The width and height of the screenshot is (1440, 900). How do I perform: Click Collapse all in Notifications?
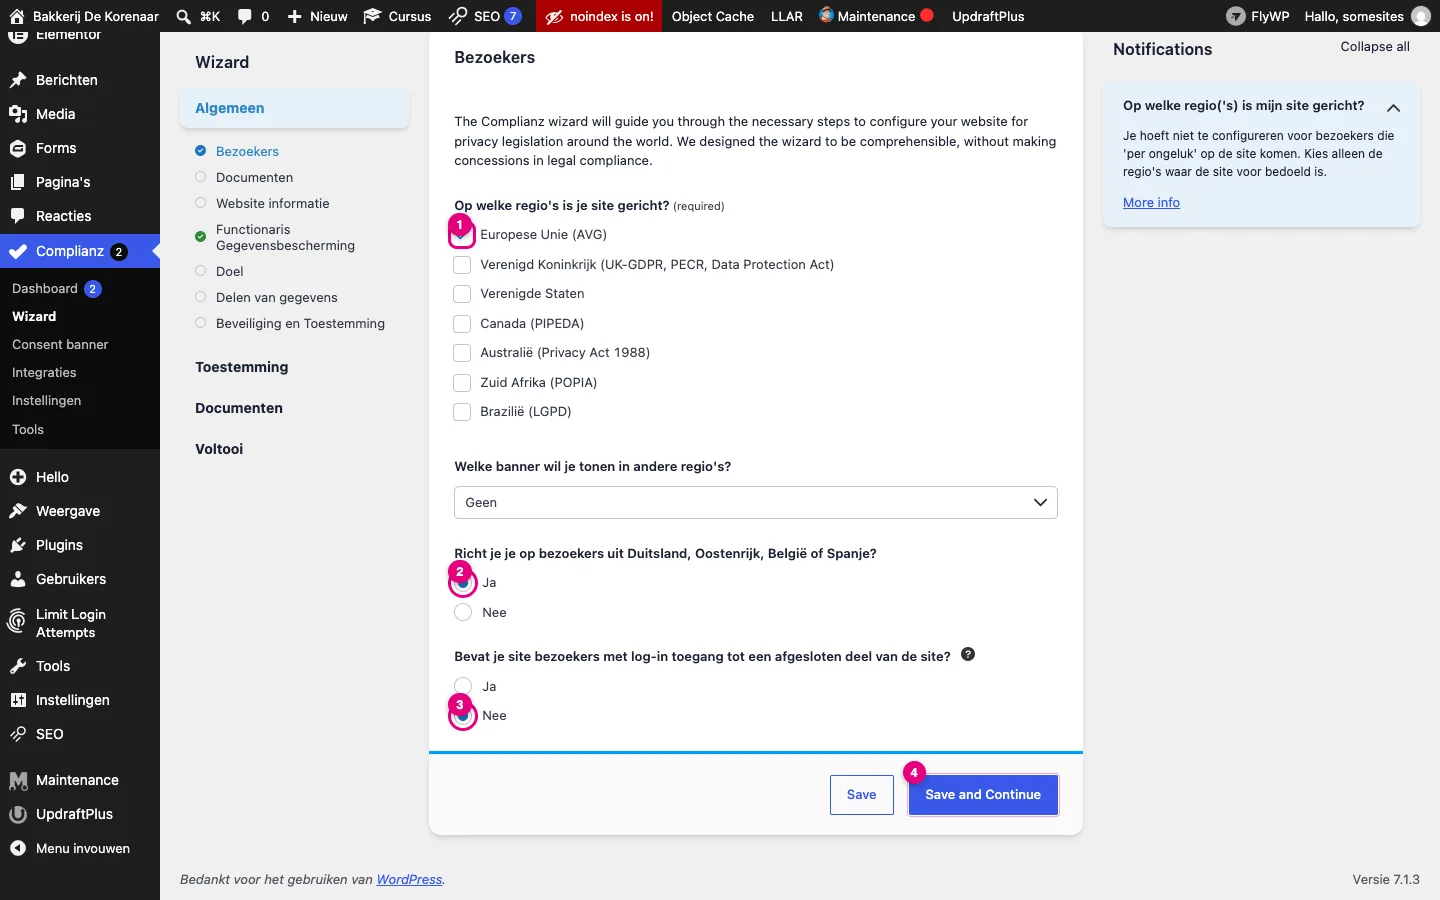coord(1375,47)
